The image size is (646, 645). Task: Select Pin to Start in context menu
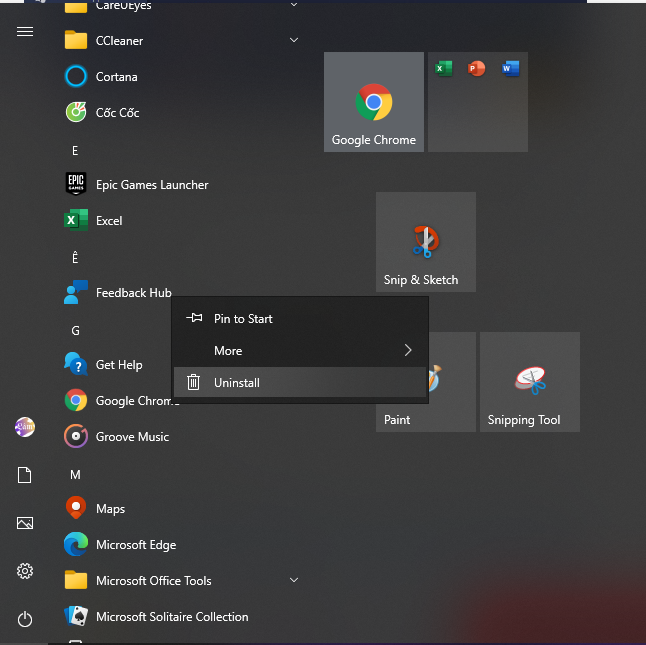(x=300, y=318)
